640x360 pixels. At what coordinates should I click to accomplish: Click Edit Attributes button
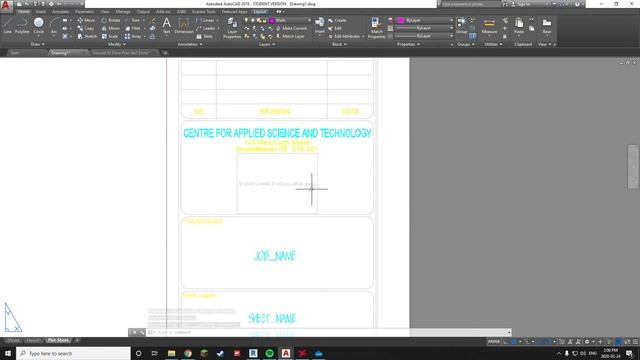344,36
